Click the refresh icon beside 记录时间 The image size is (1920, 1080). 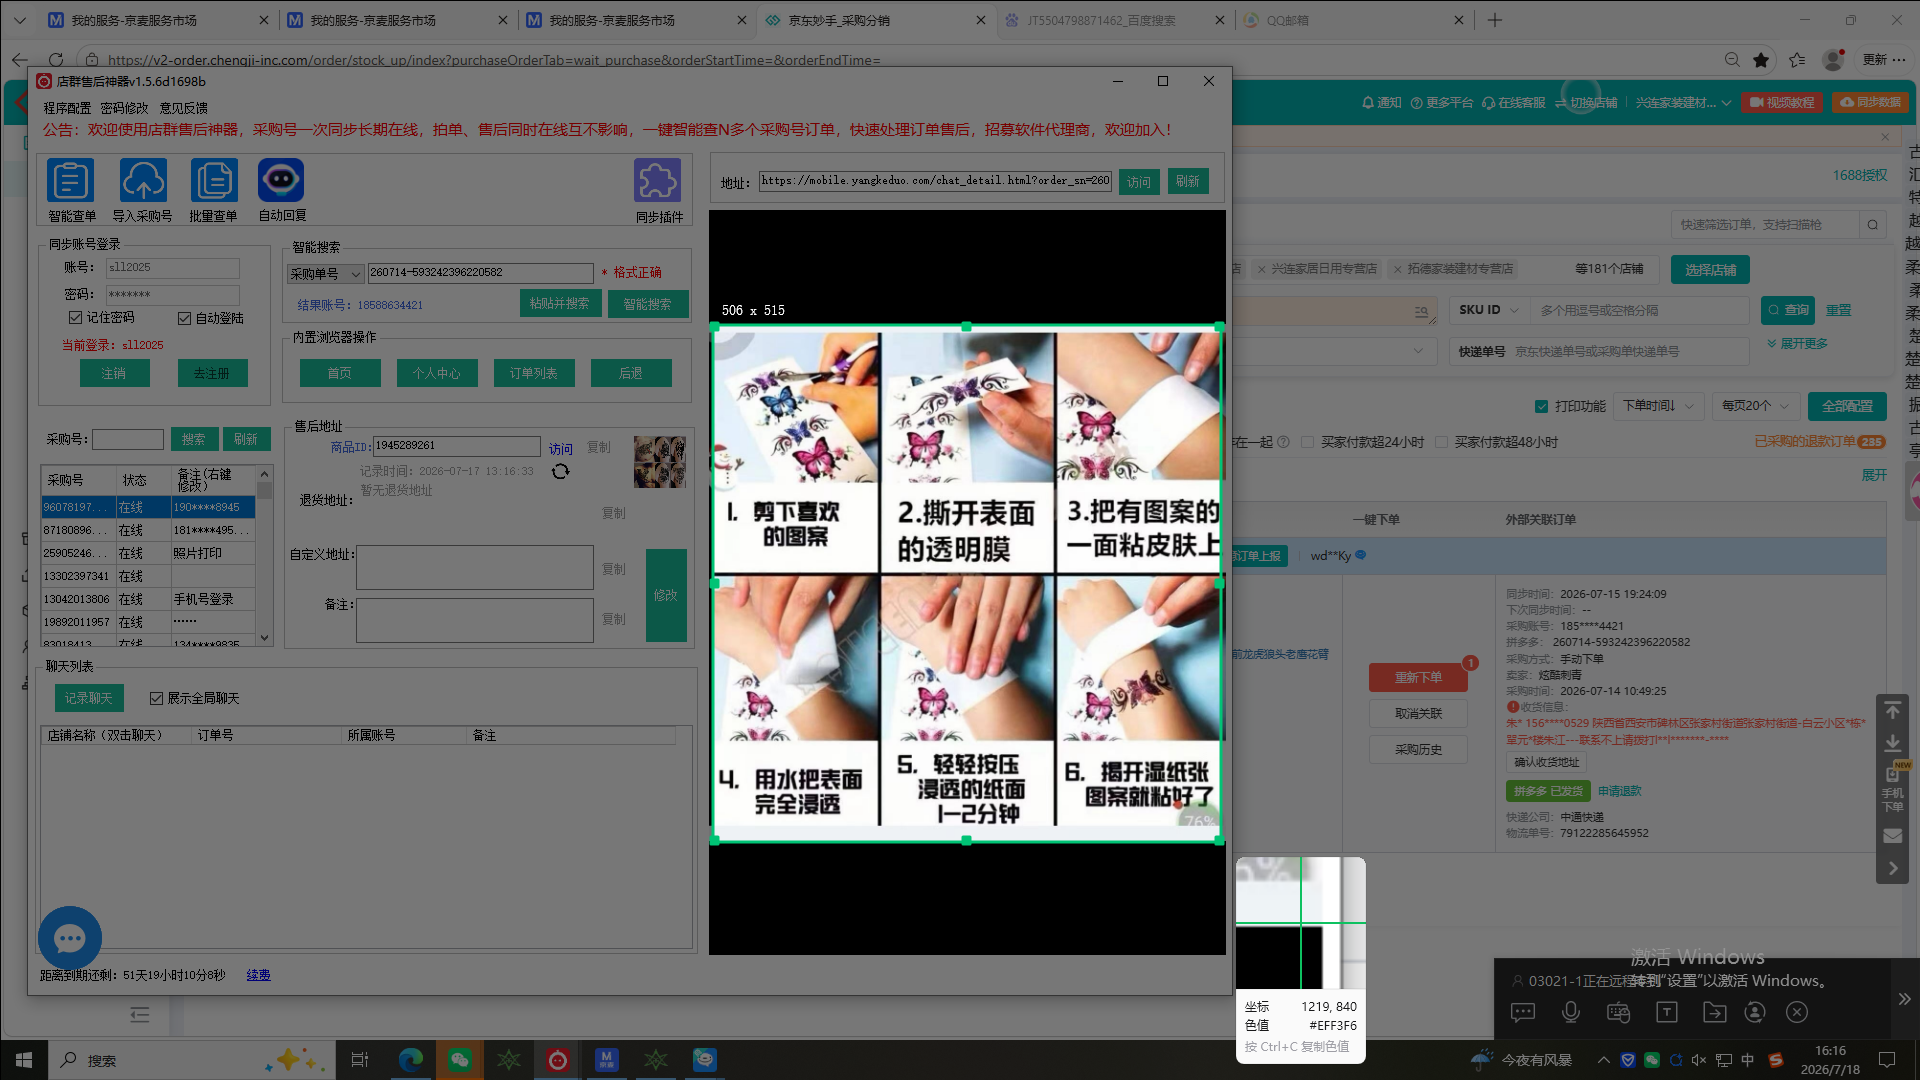click(560, 471)
